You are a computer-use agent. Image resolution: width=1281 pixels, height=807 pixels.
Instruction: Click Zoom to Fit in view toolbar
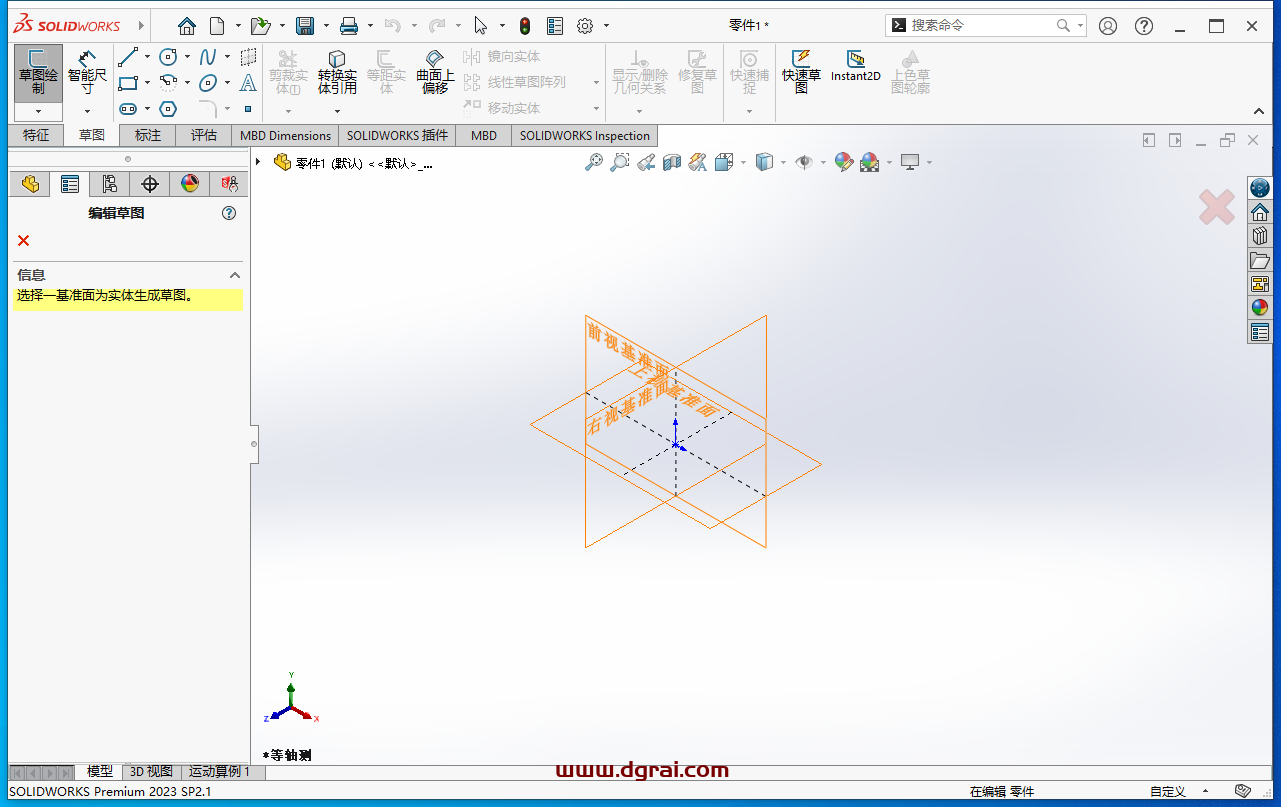point(594,162)
